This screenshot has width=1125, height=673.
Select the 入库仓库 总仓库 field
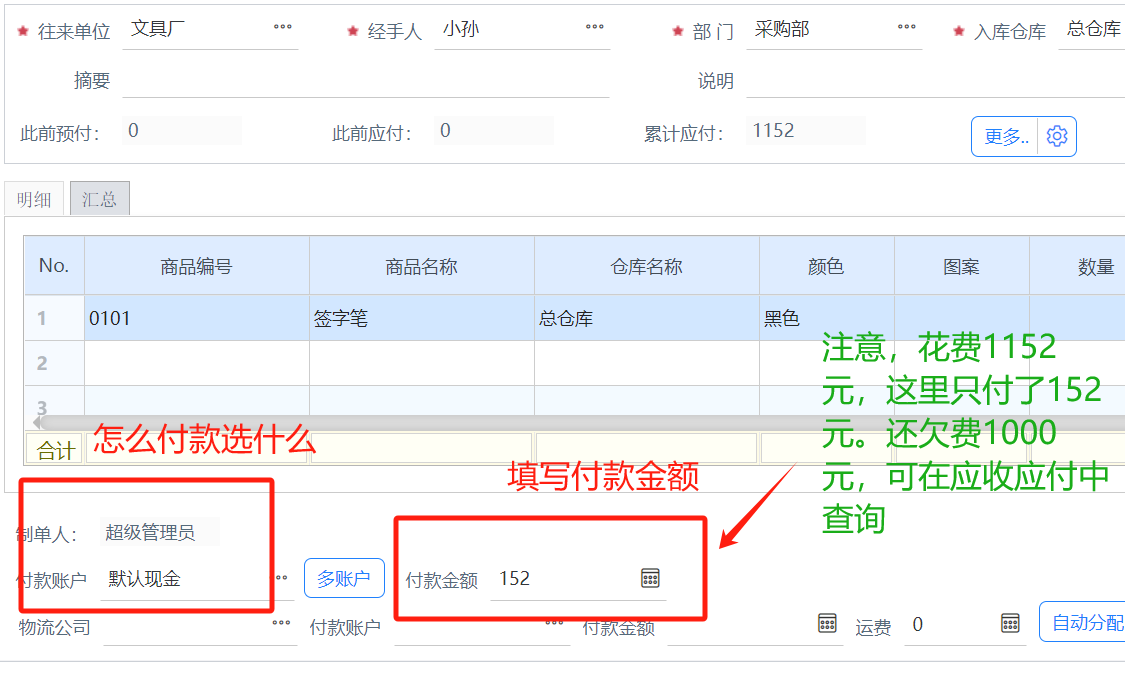tap(1093, 29)
